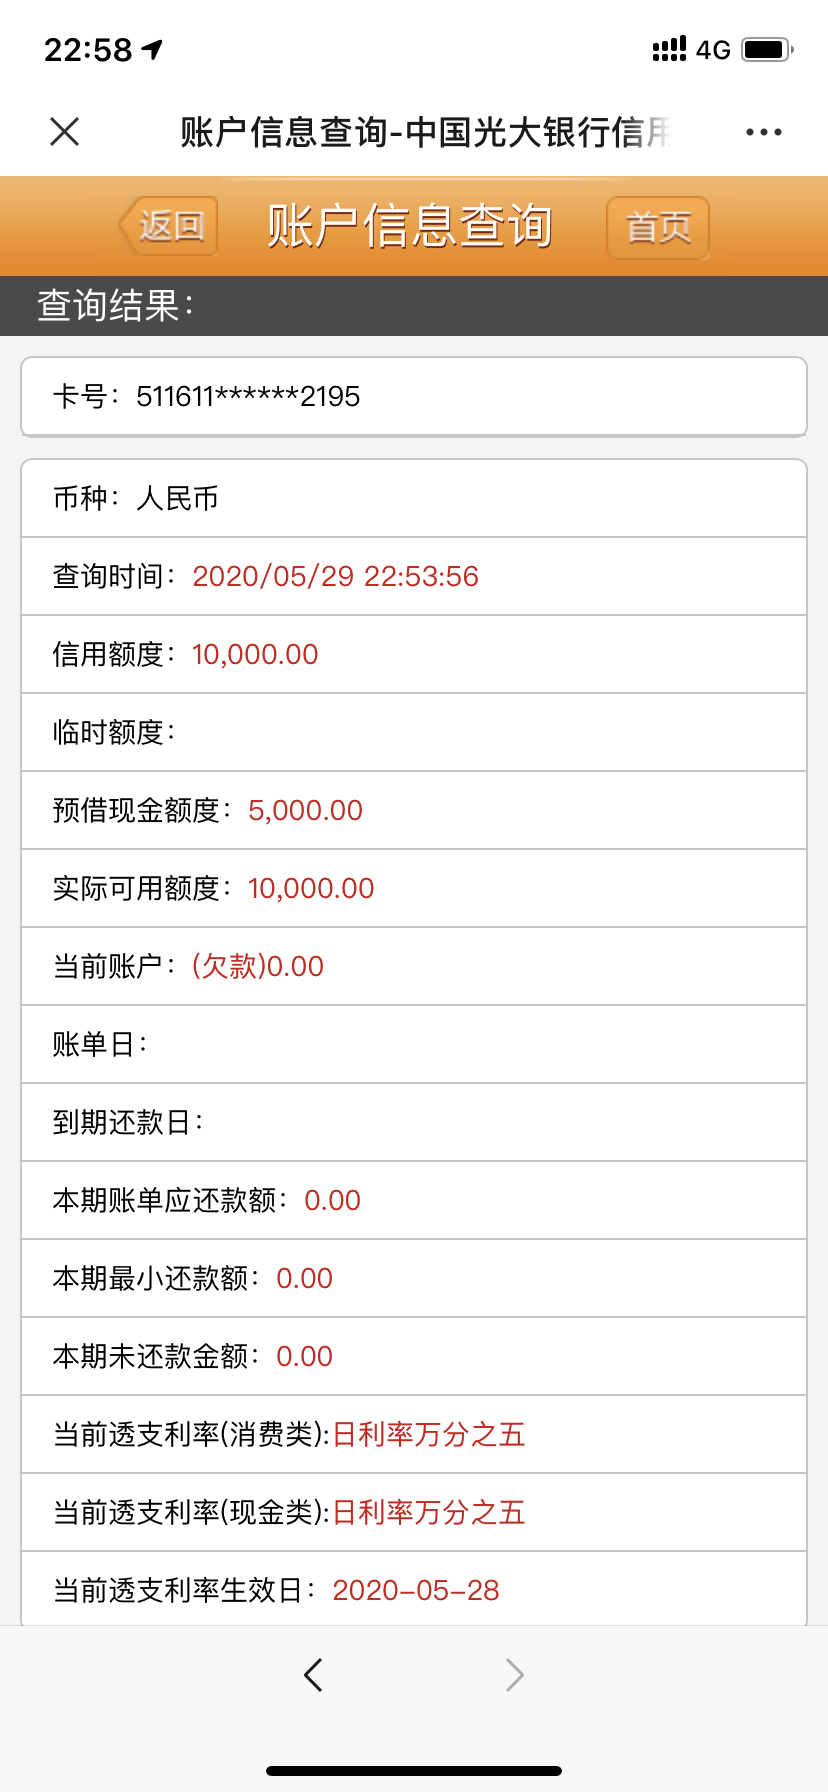The height and width of the screenshot is (1792, 828).
Task: Tap the 返回 back button
Action: click(168, 226)
